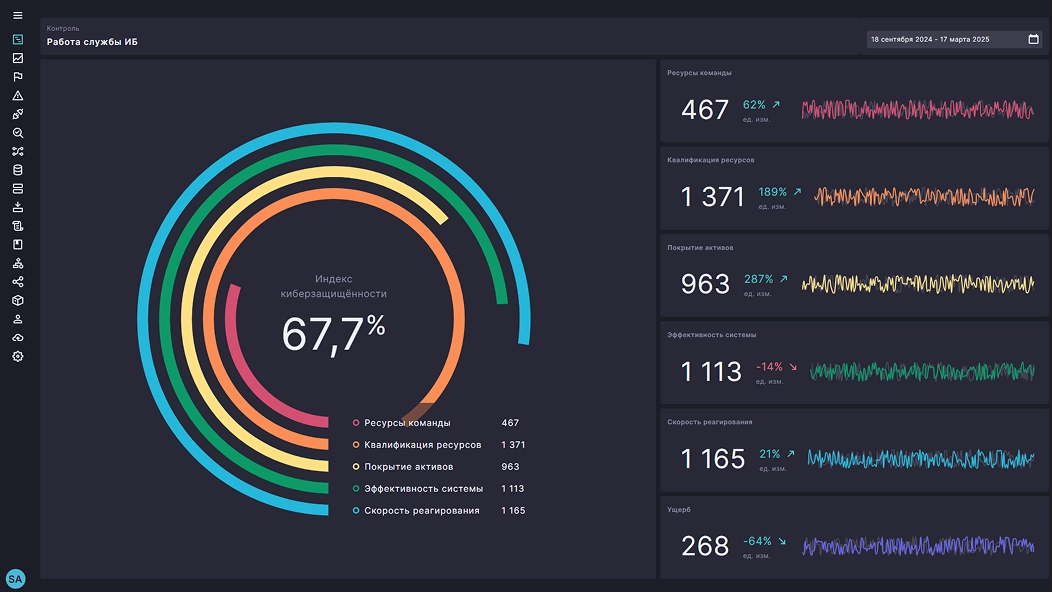Click the magnifier search sidebar icon
1052x592 pixels.
point(17,133)
